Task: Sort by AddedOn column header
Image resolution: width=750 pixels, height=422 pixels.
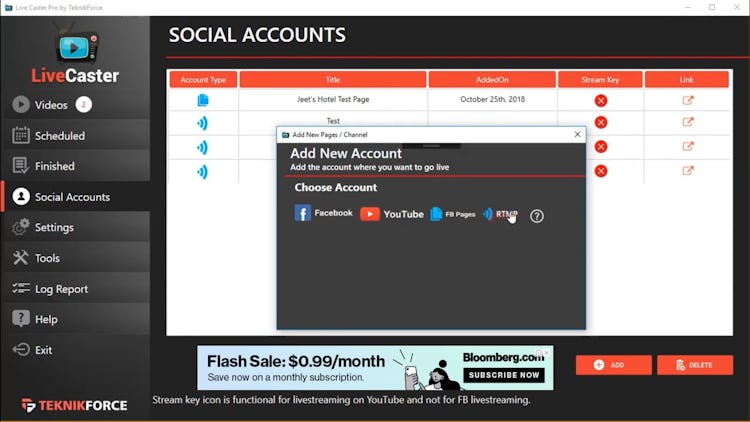Action: pos(492,80)
